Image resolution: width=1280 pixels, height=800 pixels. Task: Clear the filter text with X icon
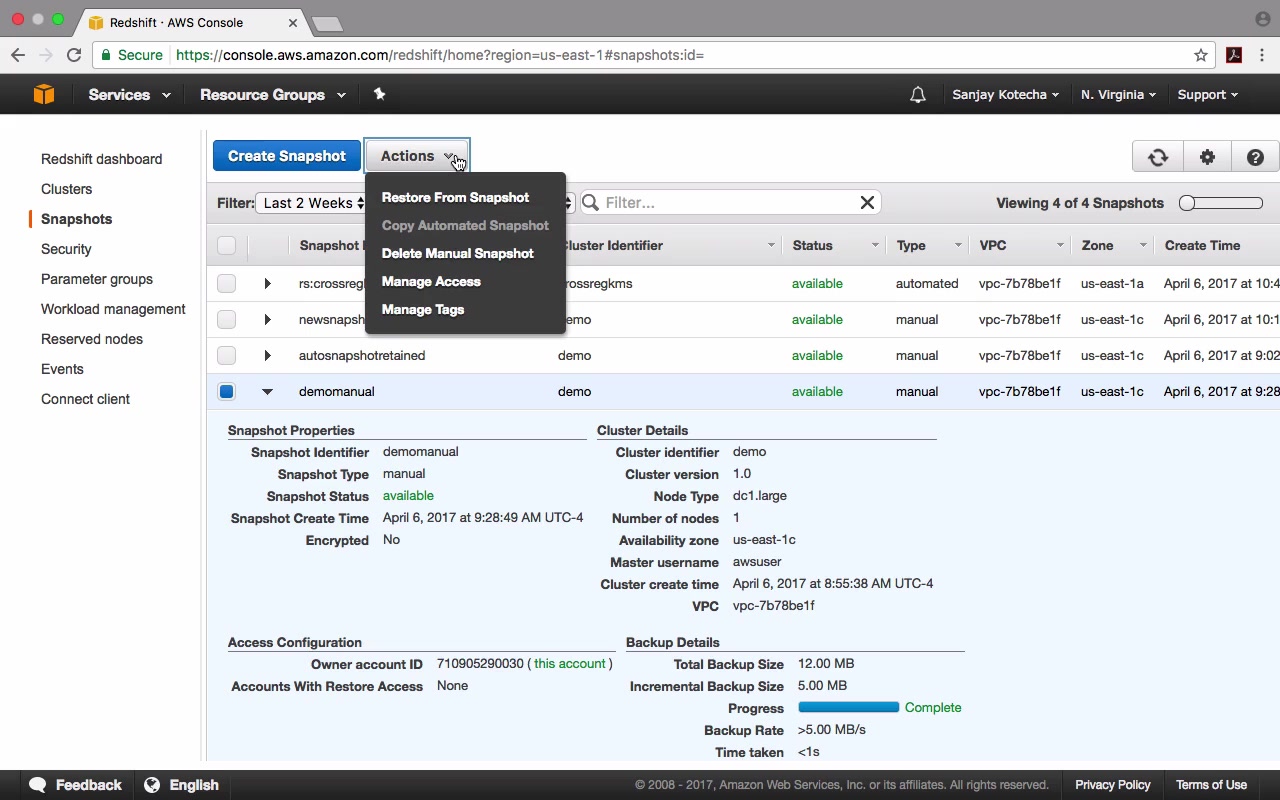pyautogui.click(x=867, y=203)
